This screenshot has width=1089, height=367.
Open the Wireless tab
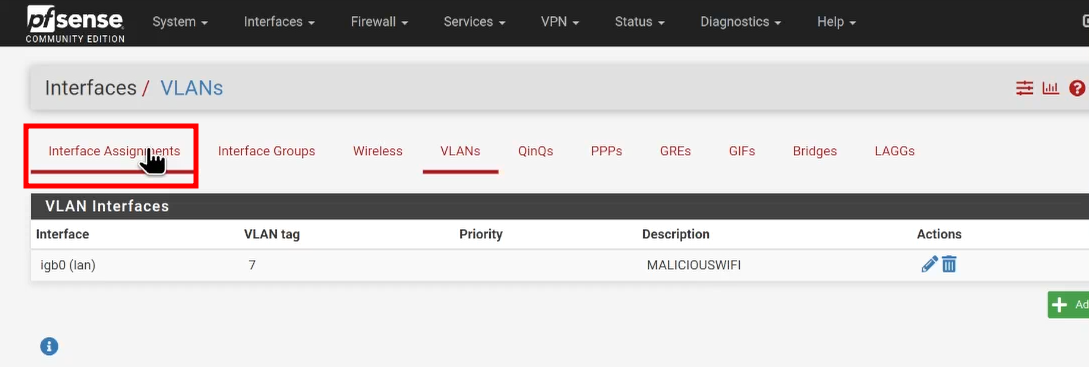click(378, 151)
